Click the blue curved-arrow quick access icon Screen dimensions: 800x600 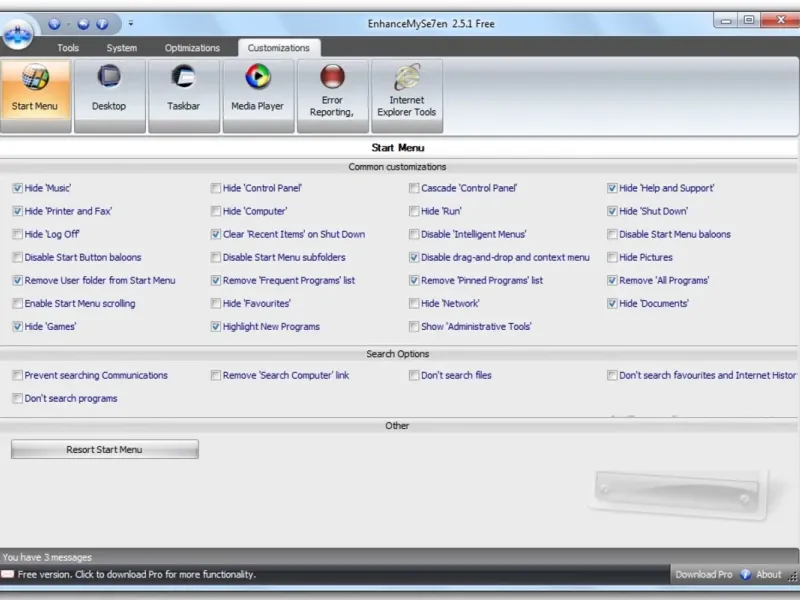[83, 23]
